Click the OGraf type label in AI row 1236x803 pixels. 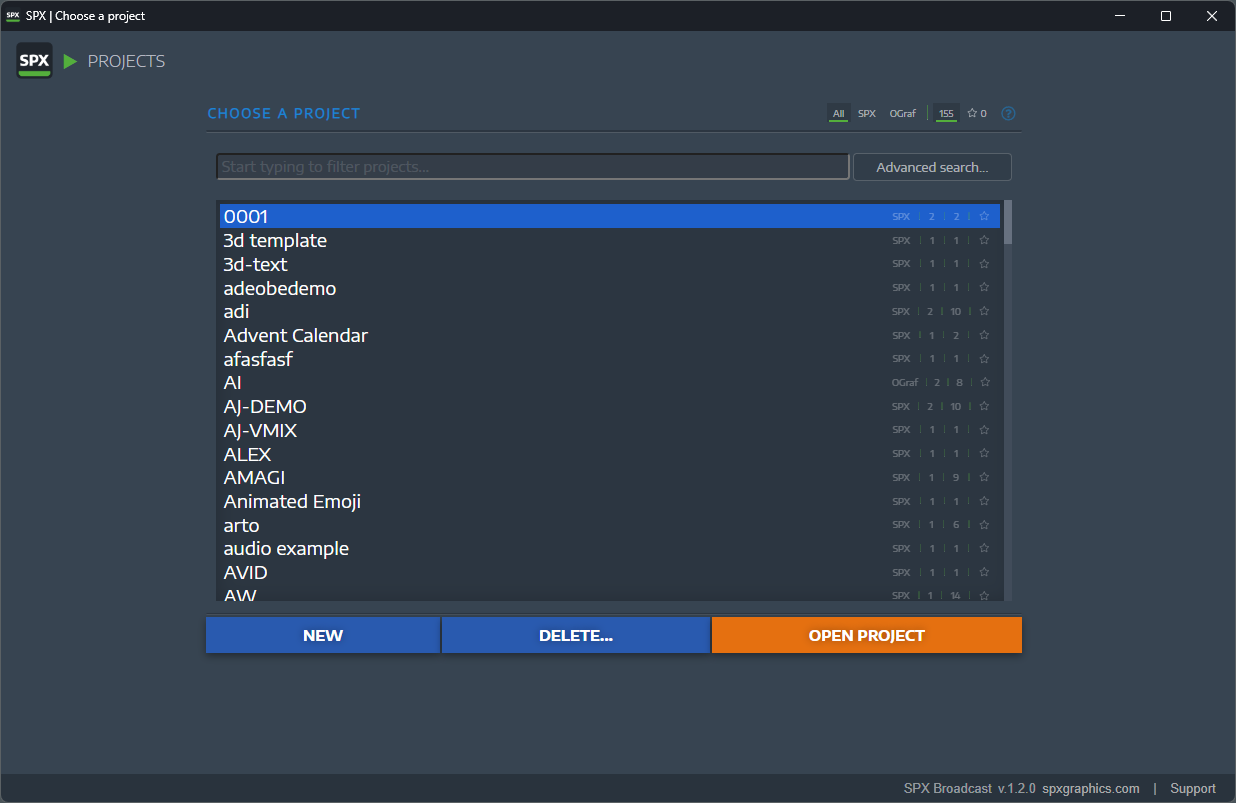(904, 382)
